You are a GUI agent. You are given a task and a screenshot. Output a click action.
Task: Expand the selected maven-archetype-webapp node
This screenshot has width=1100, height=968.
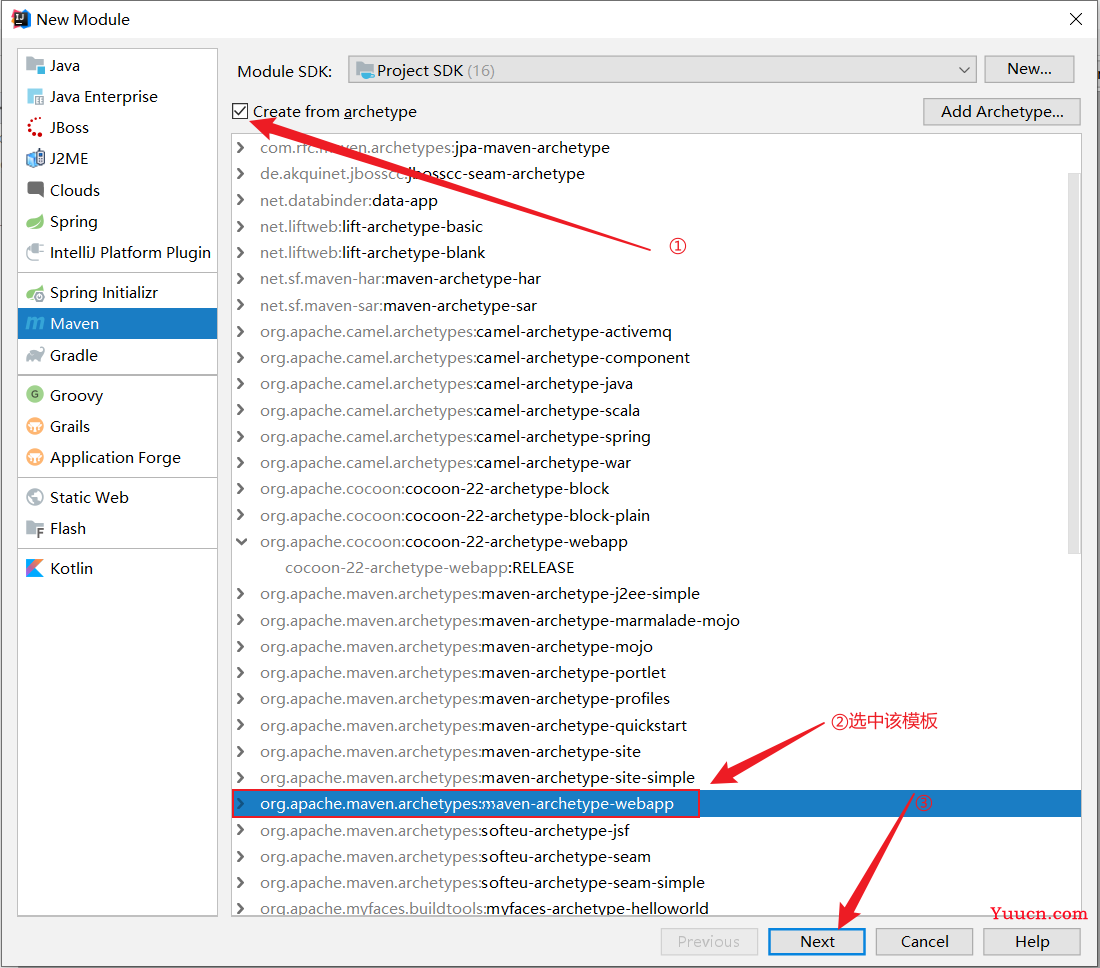[x=241, y=803]
